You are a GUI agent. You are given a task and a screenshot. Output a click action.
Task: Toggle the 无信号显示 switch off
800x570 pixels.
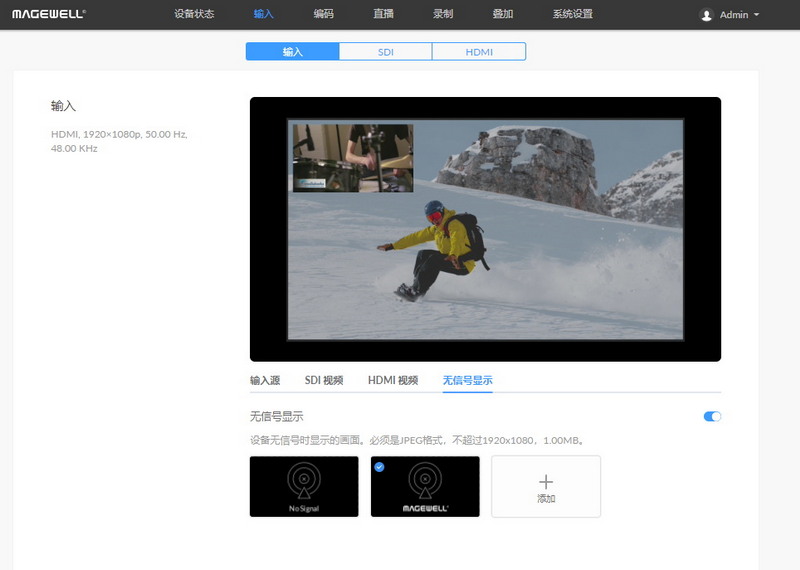[x=712, y=416]
